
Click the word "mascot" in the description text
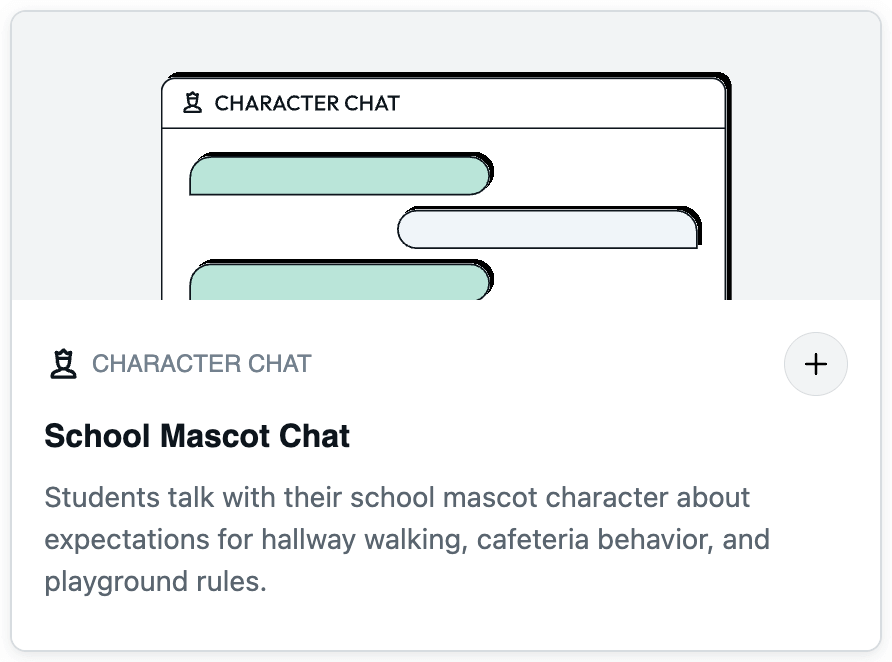(490, 498)
